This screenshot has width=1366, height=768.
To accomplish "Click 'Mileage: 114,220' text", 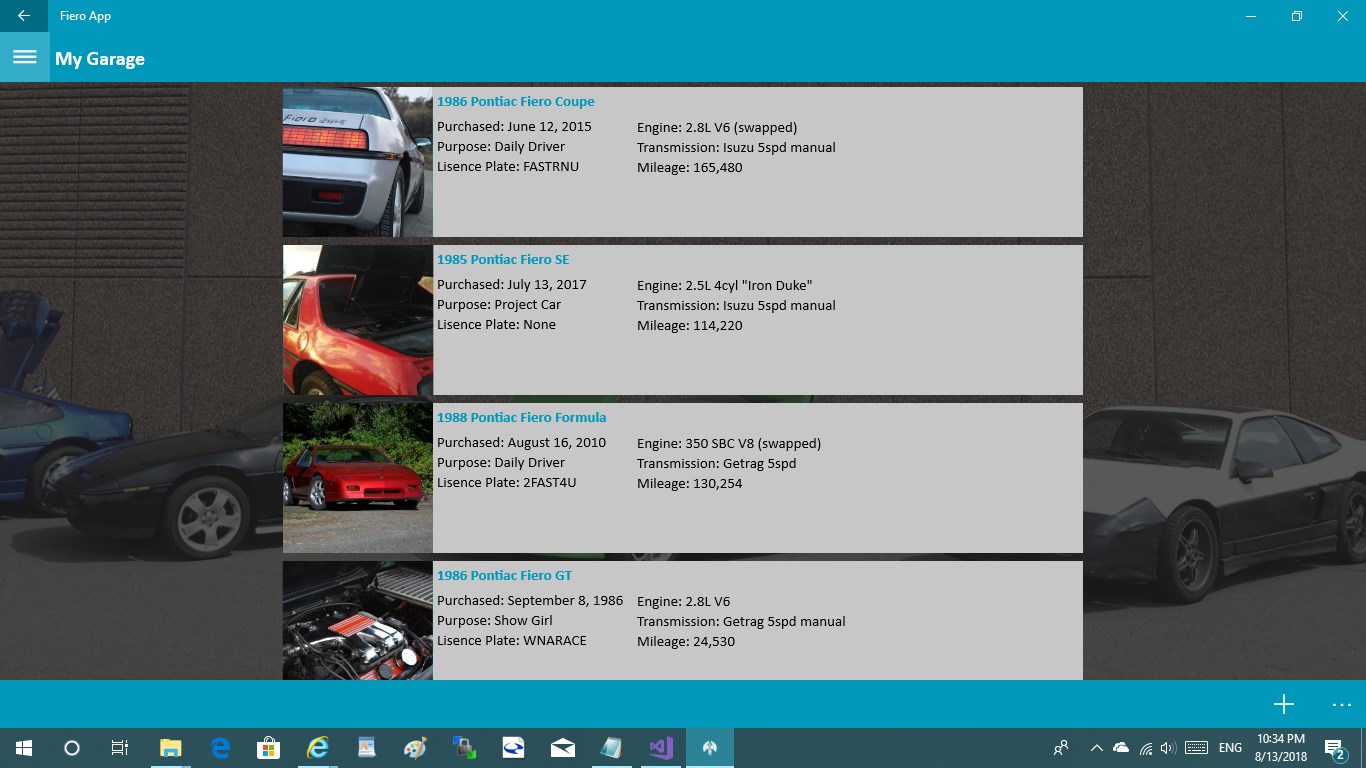I will [x=690, y=325].
